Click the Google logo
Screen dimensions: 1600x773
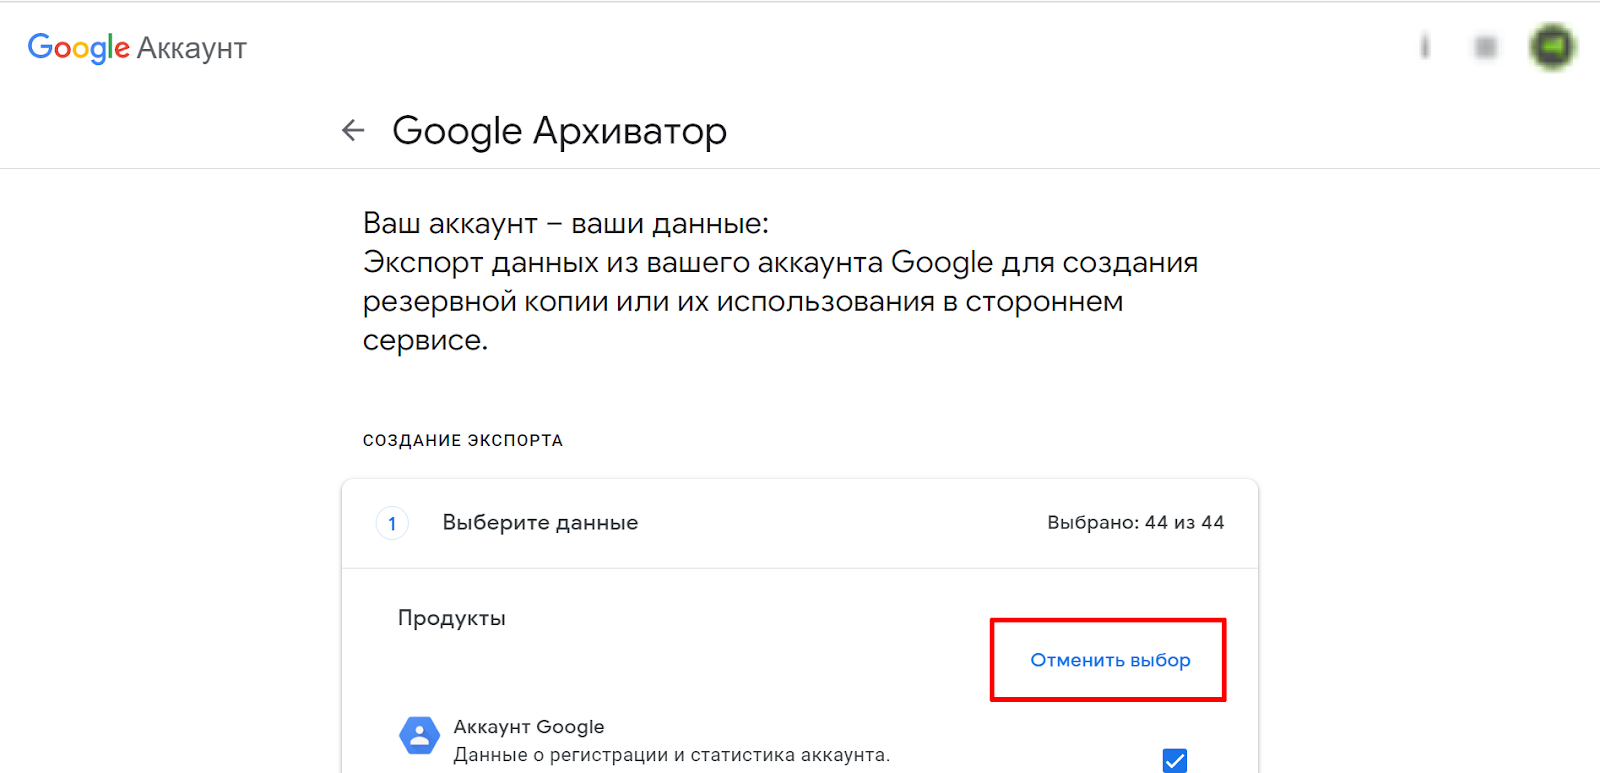pos(78,47)
